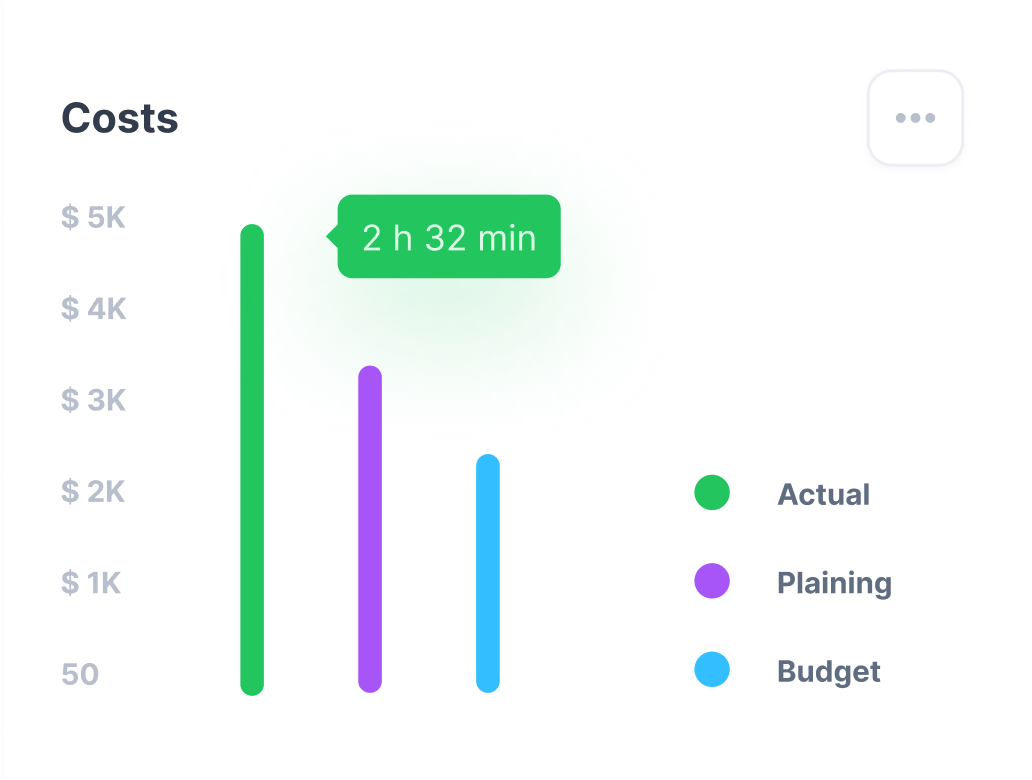The image size is (1032, 780).
Task: Toggle visibility of the Budget series
Action: [711, 671]
